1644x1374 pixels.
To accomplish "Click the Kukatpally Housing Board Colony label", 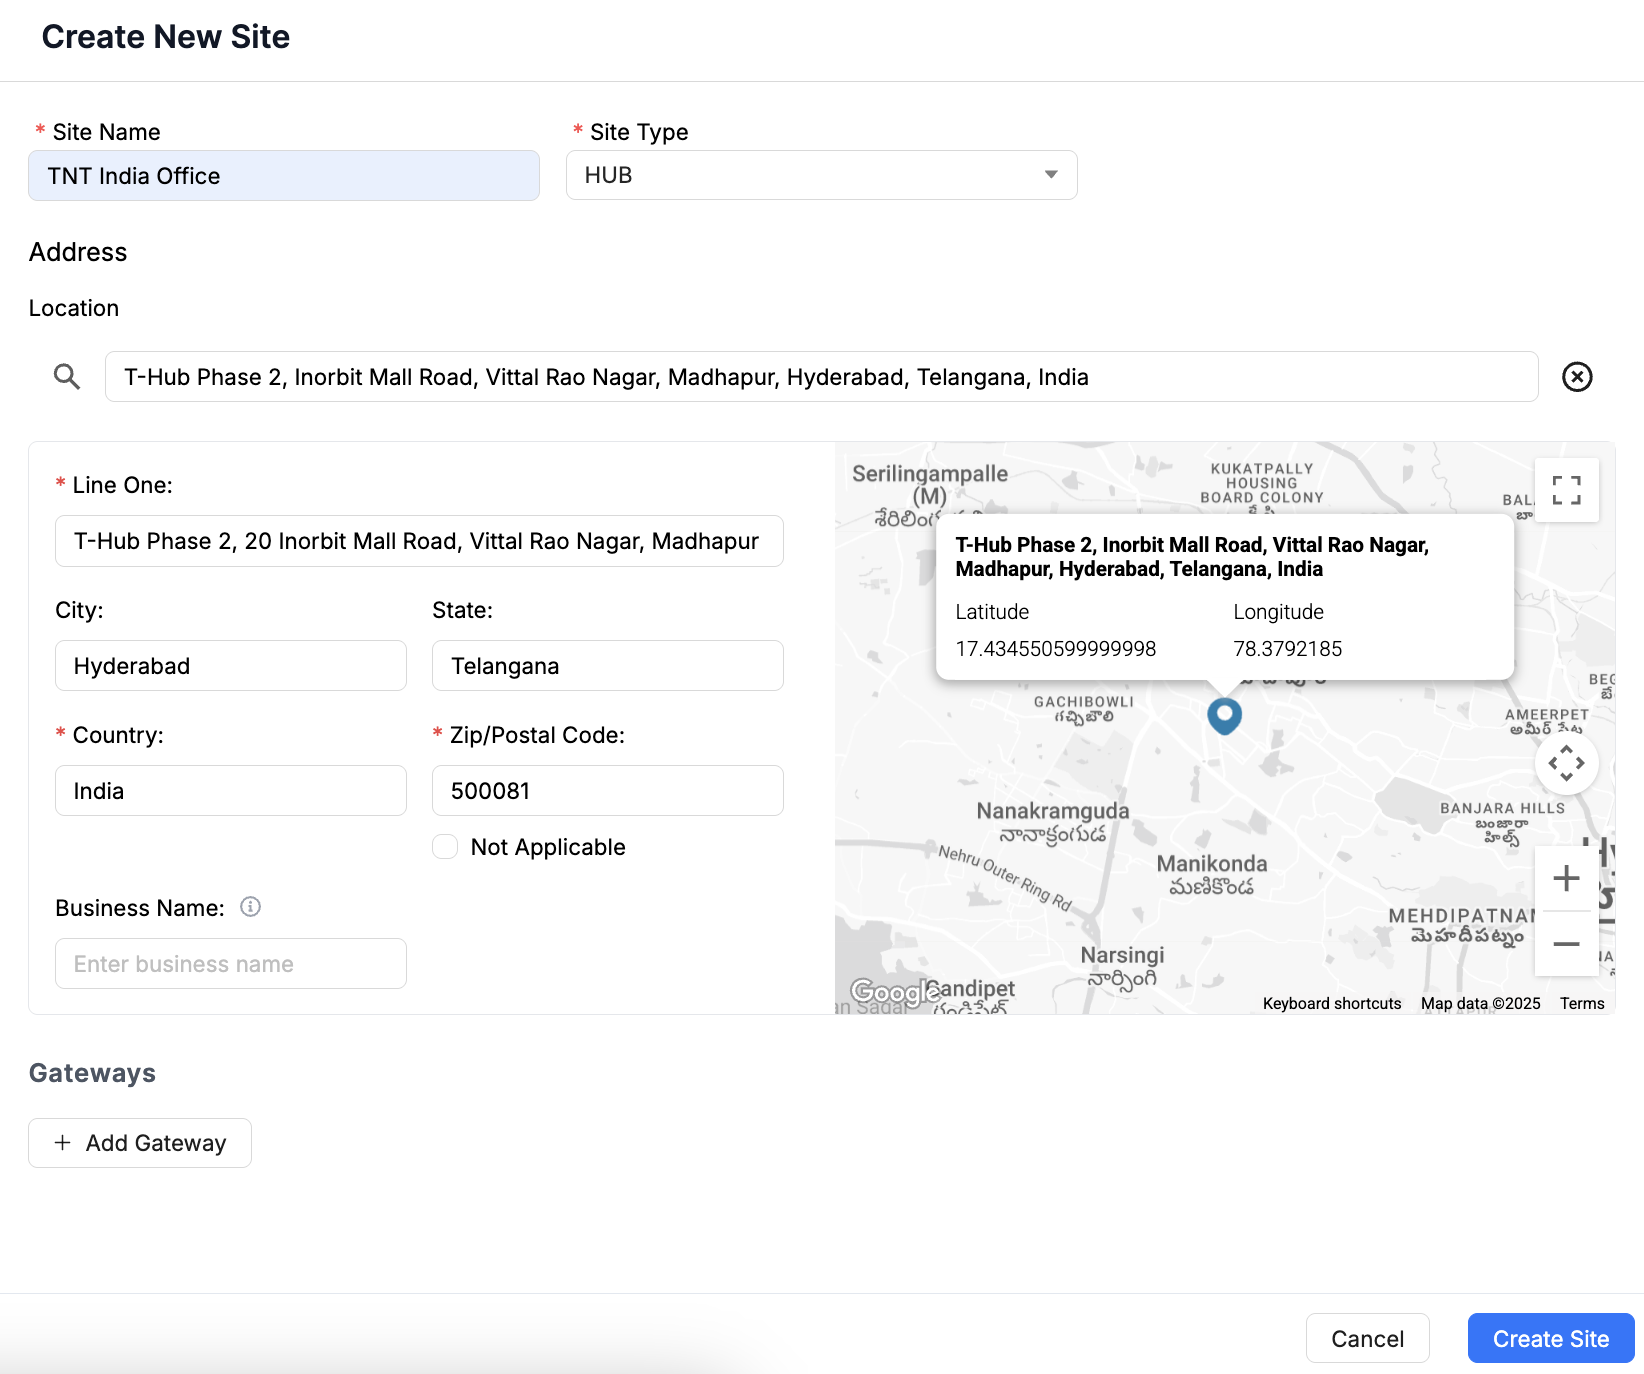I will coord(1262,483).
